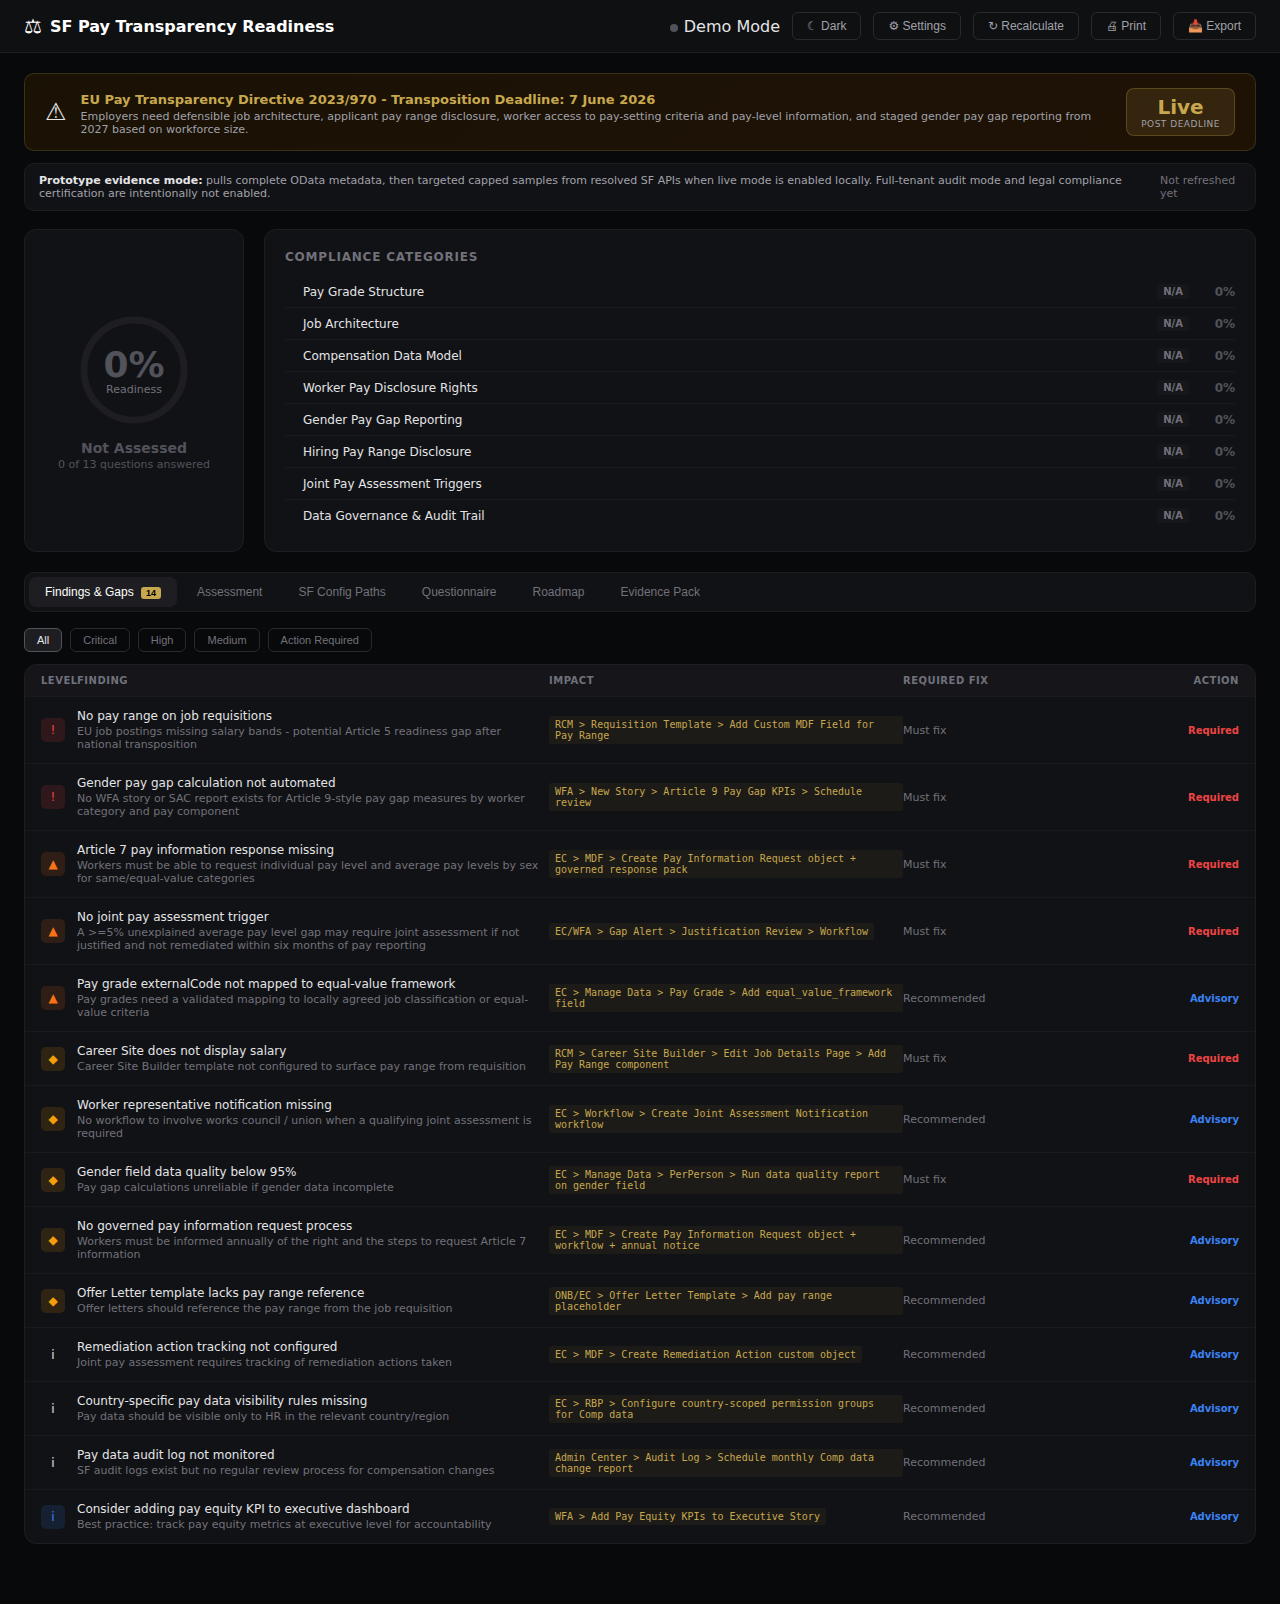Click the severity icon for Career Site does not display salary

(53, 1058)
